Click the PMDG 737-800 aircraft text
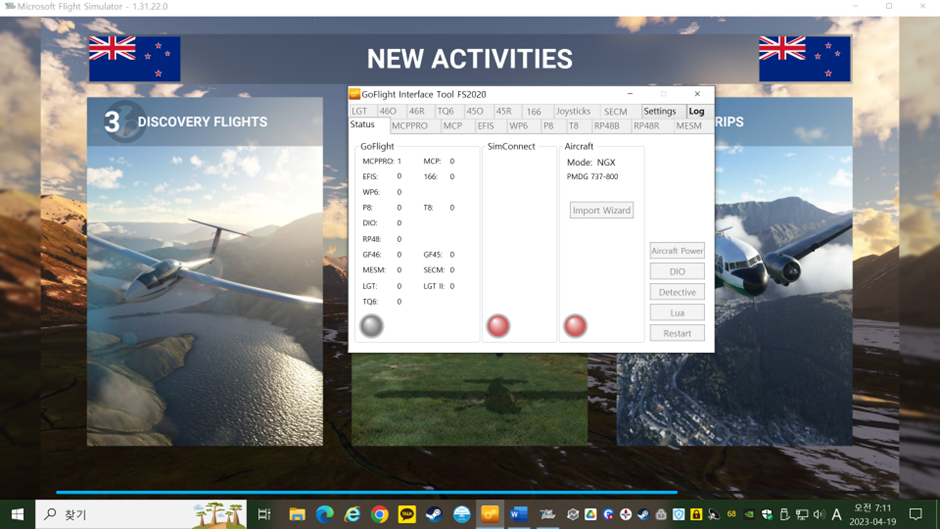Screen dimensions: 940x529 [592, 177]
